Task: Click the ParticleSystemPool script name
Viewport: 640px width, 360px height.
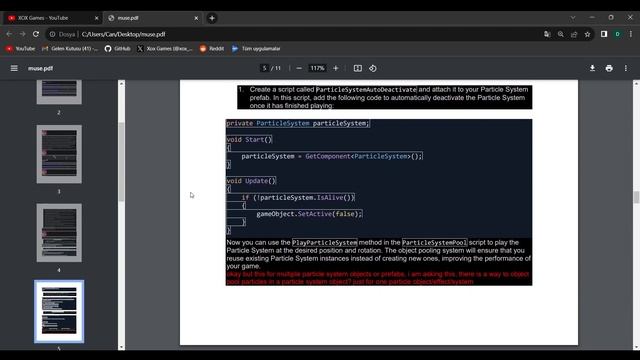Action: (434, 242)
